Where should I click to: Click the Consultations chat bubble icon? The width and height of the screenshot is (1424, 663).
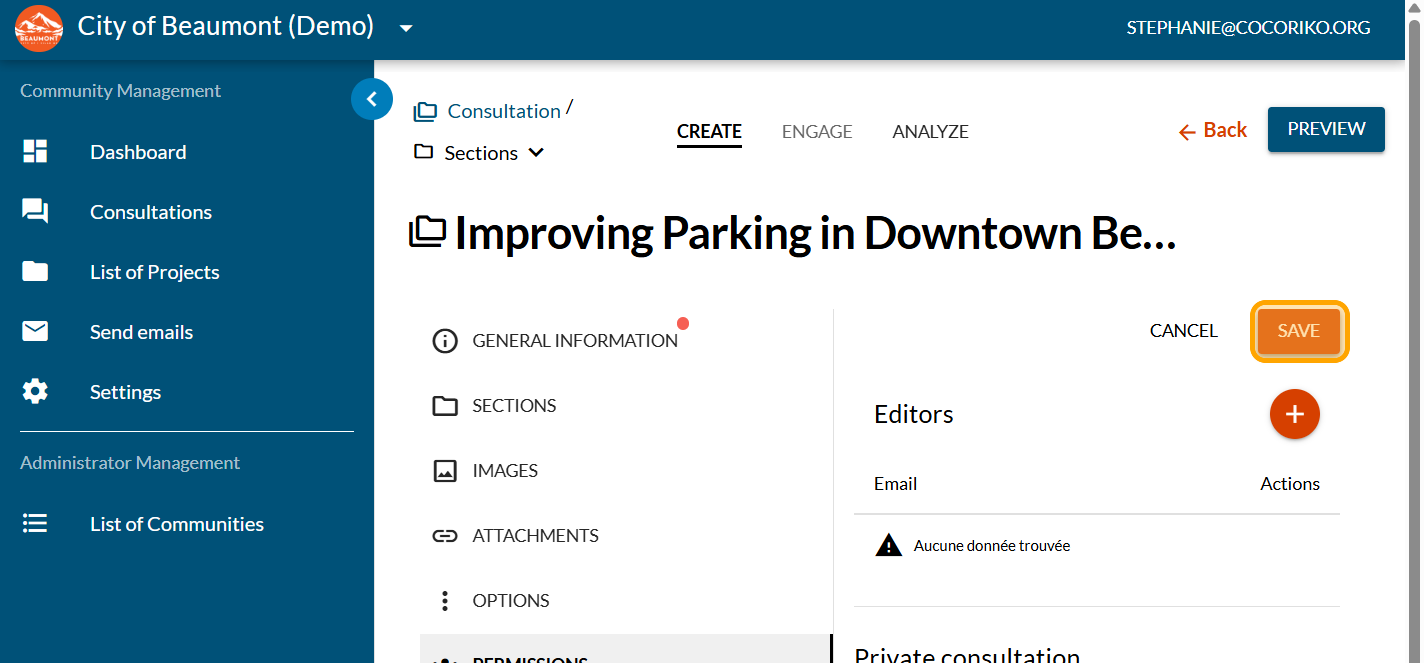coord(35,212)
